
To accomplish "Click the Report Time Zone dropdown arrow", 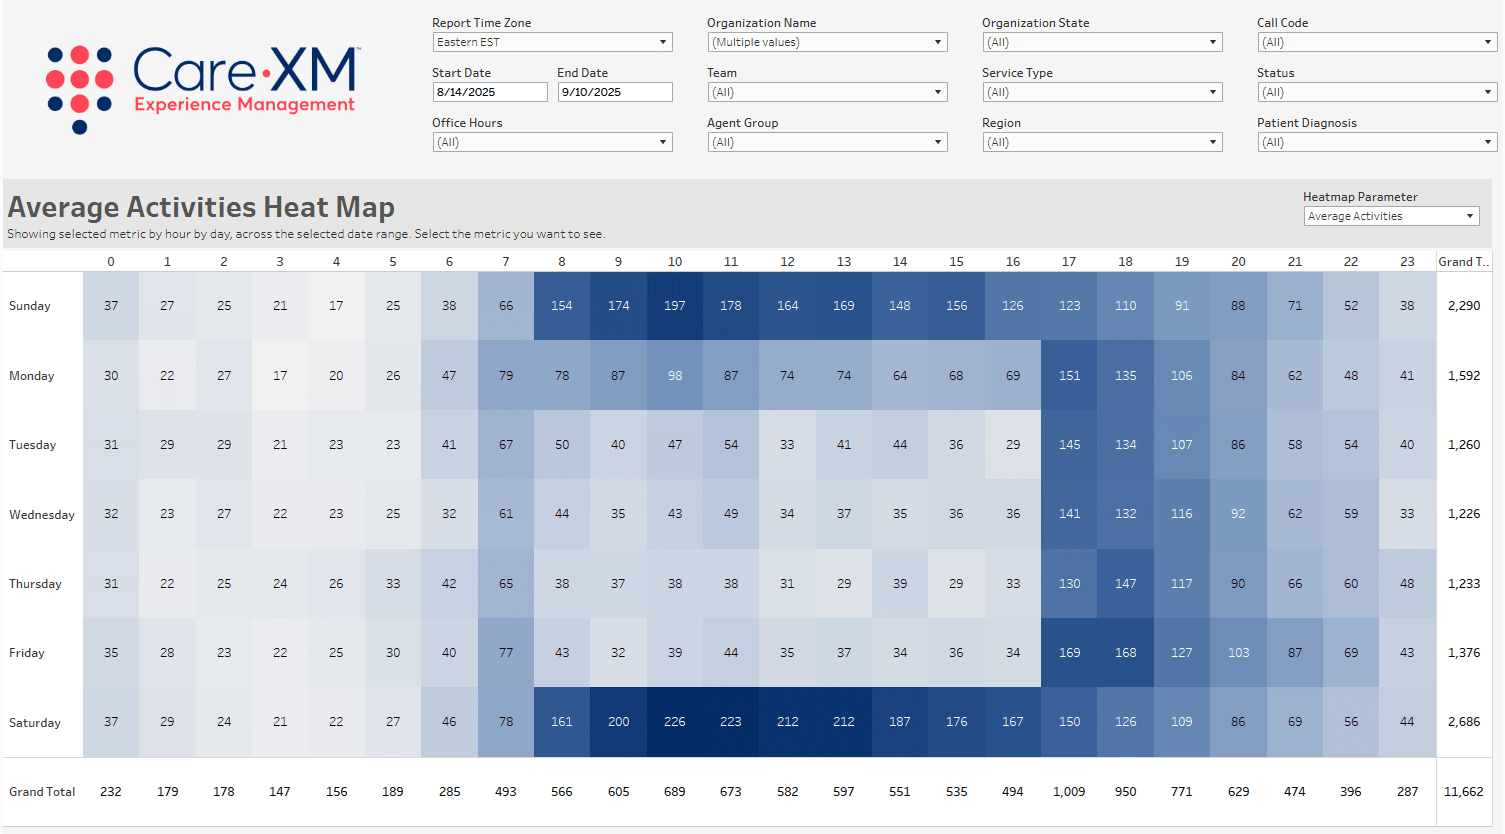I will pyautogui.click(x=663, y=42).
